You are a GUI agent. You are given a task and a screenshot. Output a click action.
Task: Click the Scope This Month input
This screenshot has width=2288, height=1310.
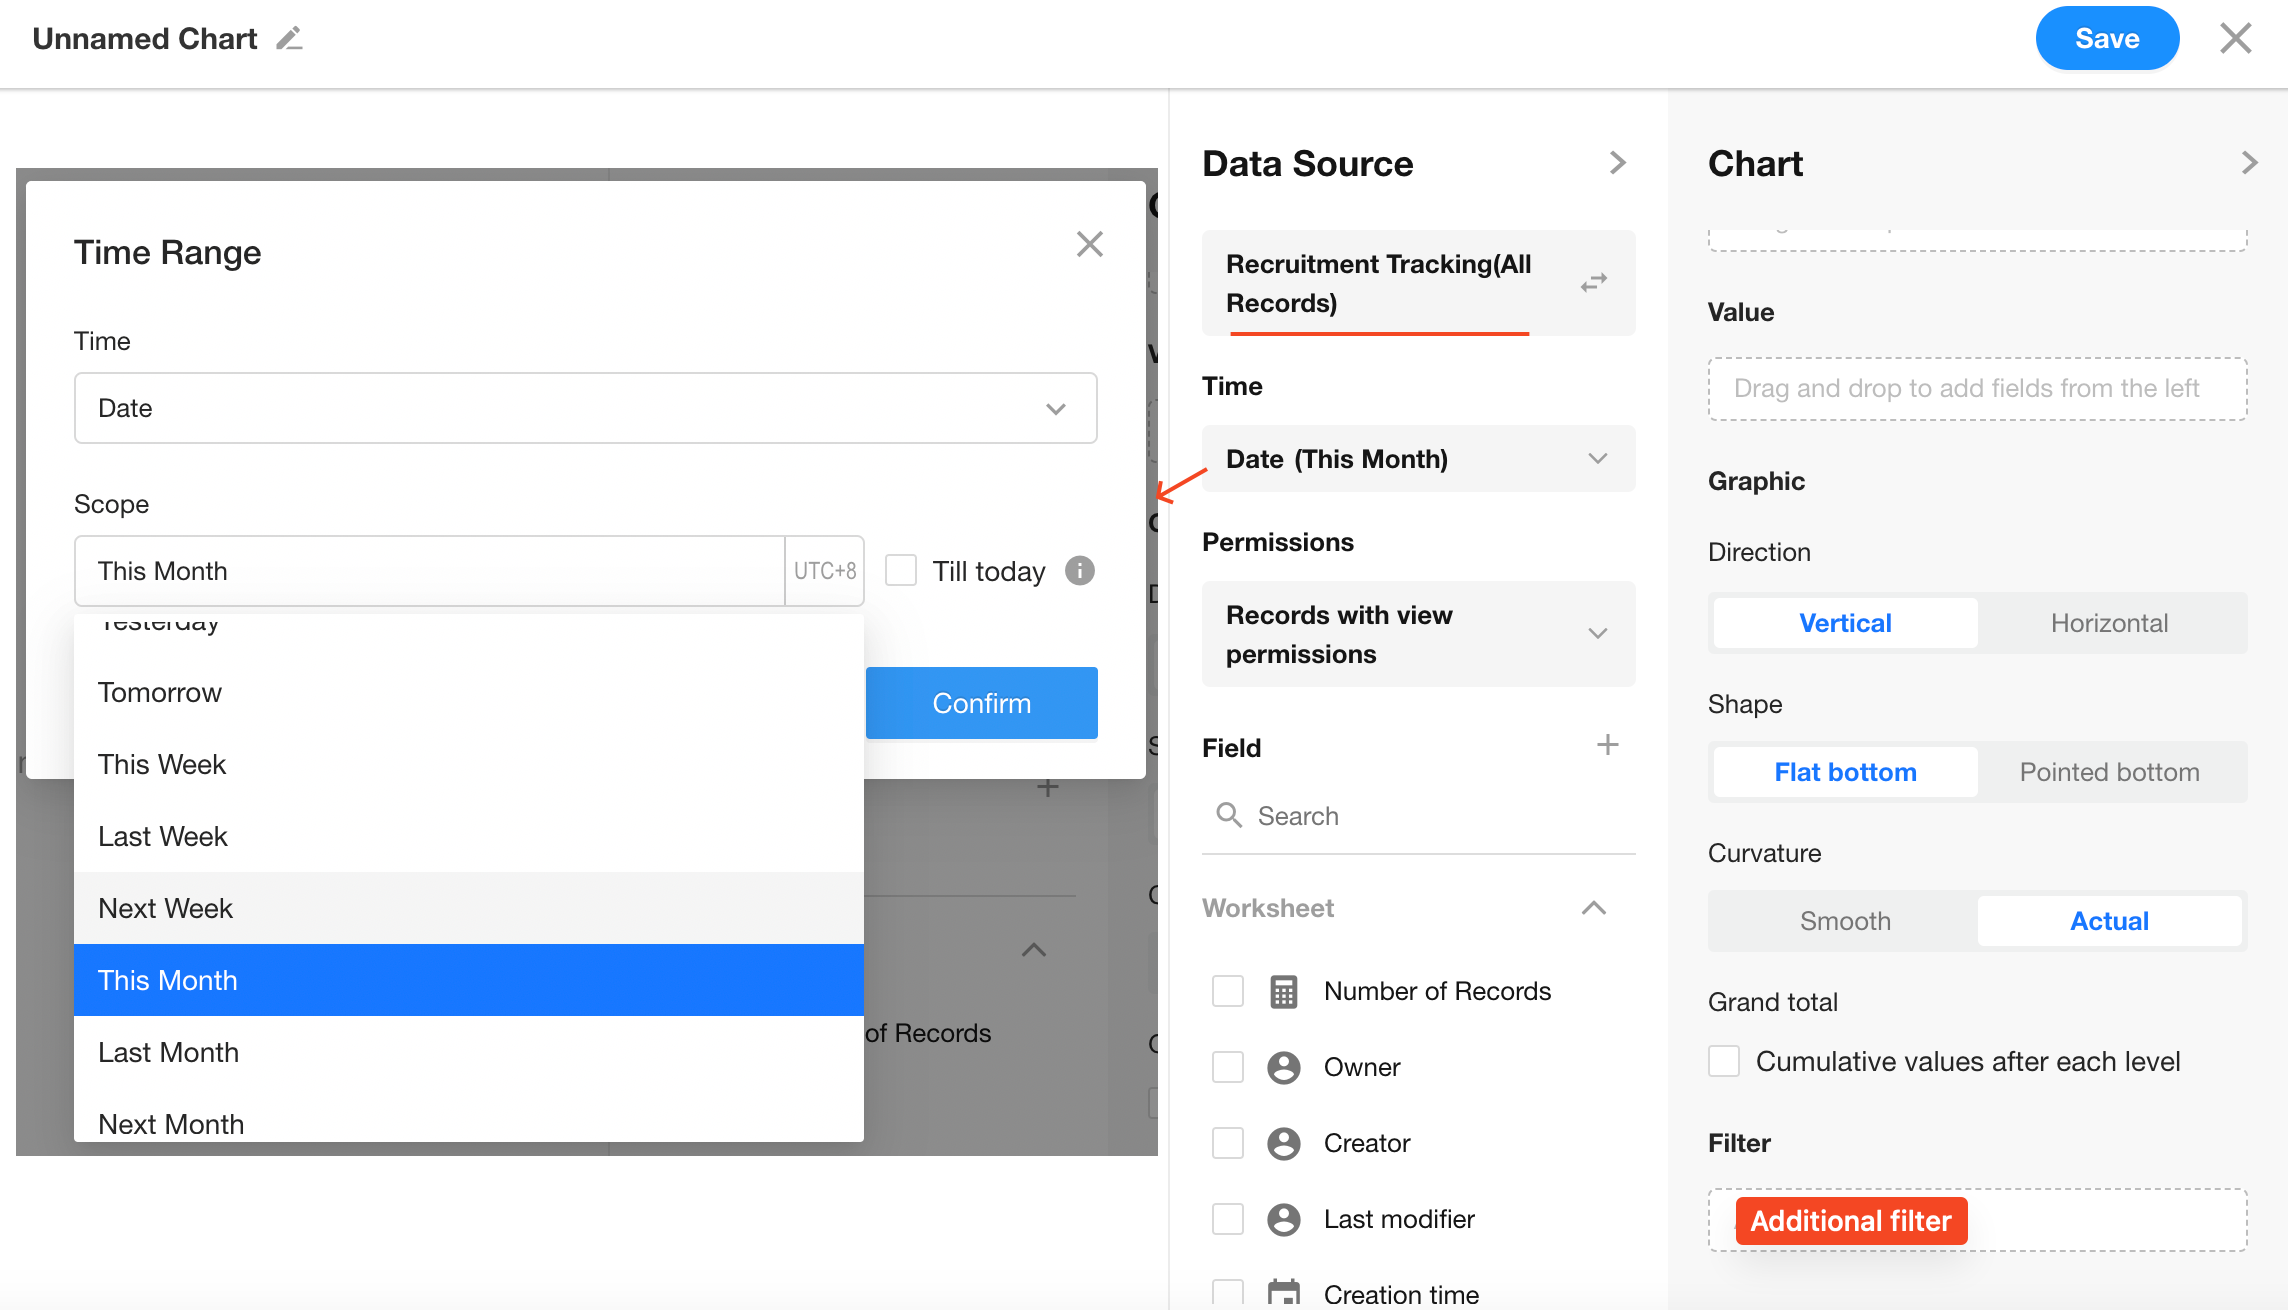pos(430,571)
